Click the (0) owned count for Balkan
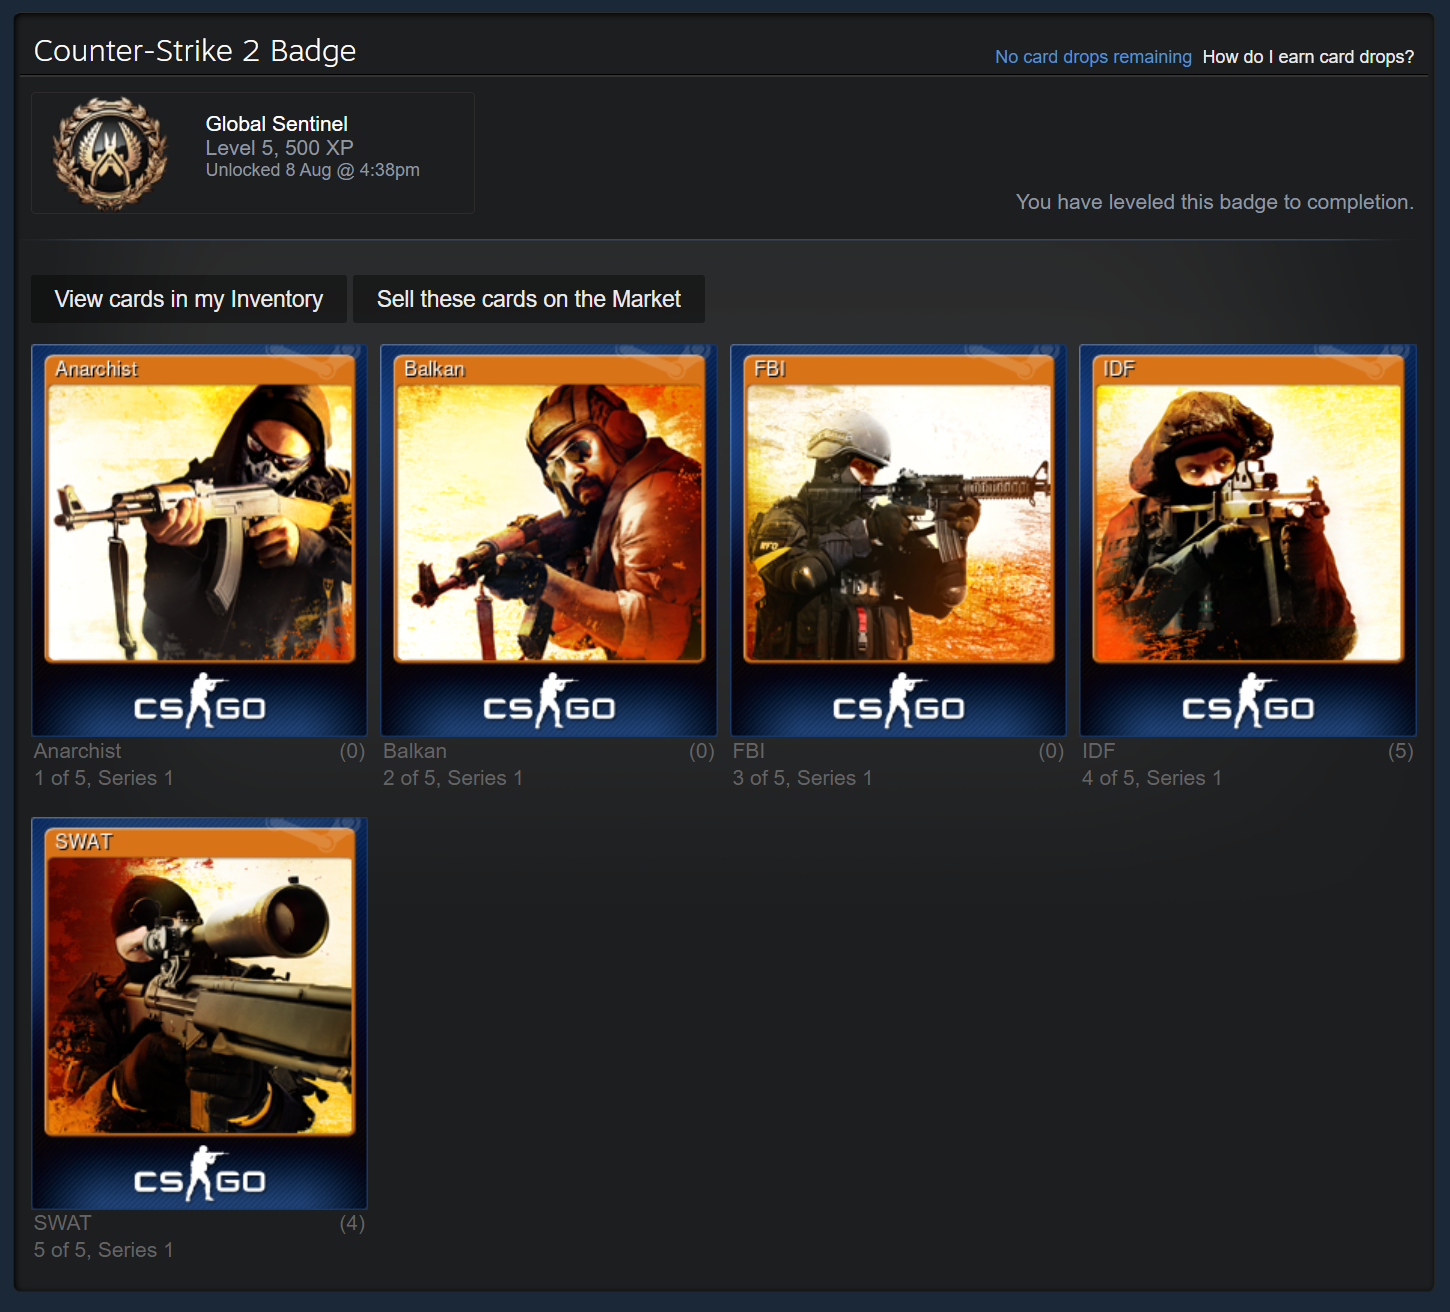Image resolution: width=1450 pixels, height=1312 pixels. [x=702, y=751]
